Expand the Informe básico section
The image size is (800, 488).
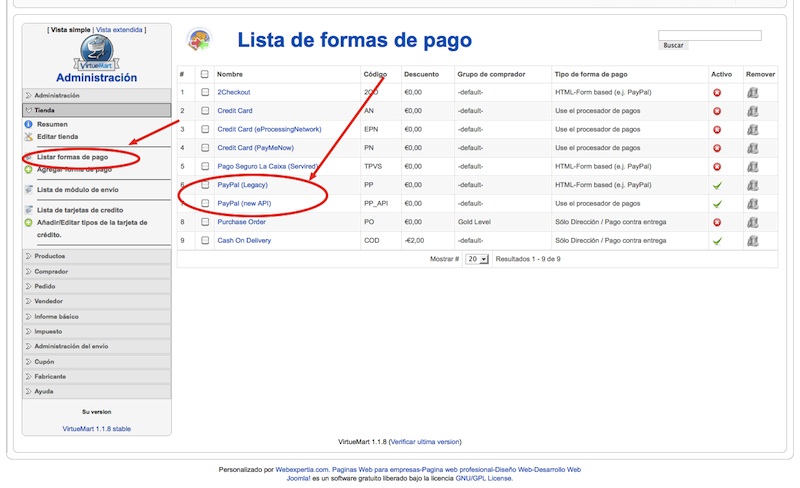pyautogui.click(x=96, y=316)
